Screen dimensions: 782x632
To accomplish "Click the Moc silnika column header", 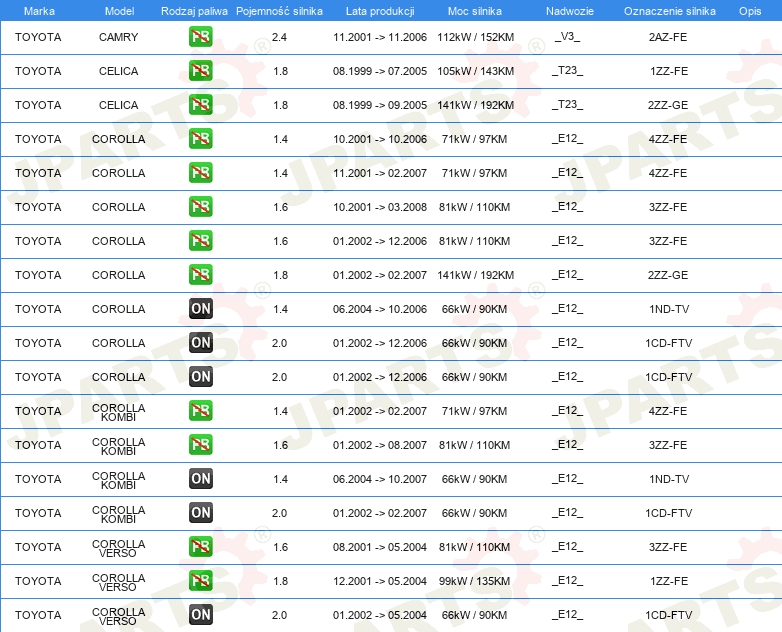I will 475,11.
